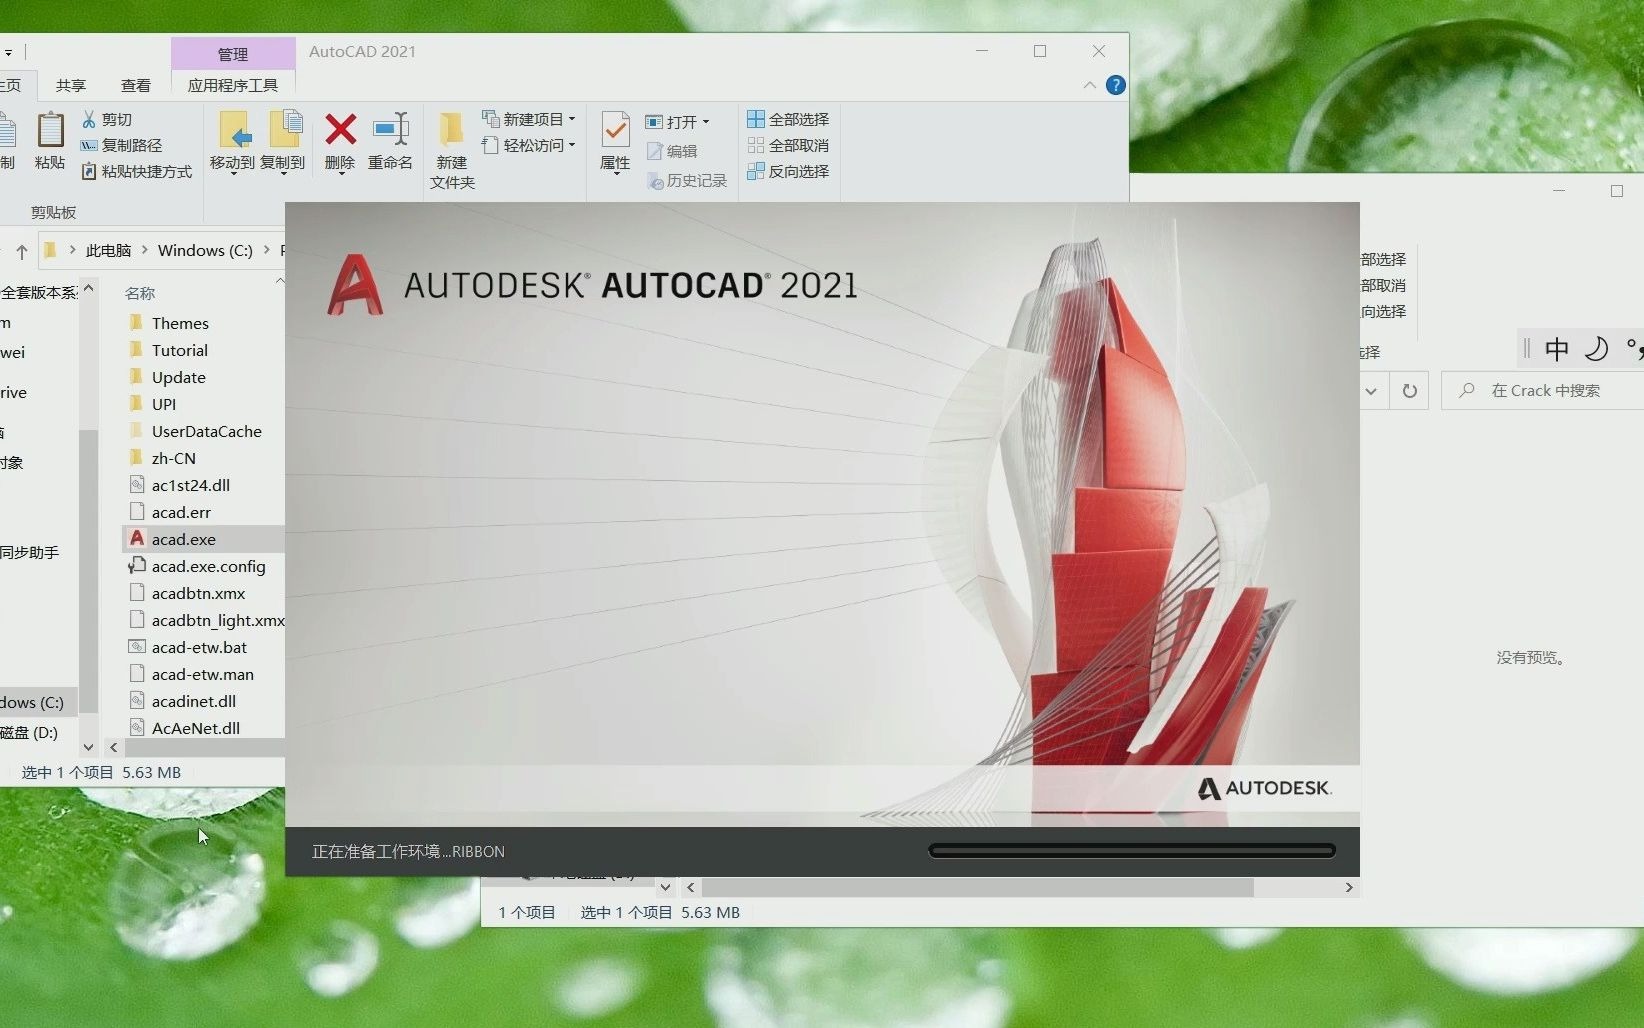Click Copy path (复制路径) button
1644x1028 pixels.
pos(121,145)
